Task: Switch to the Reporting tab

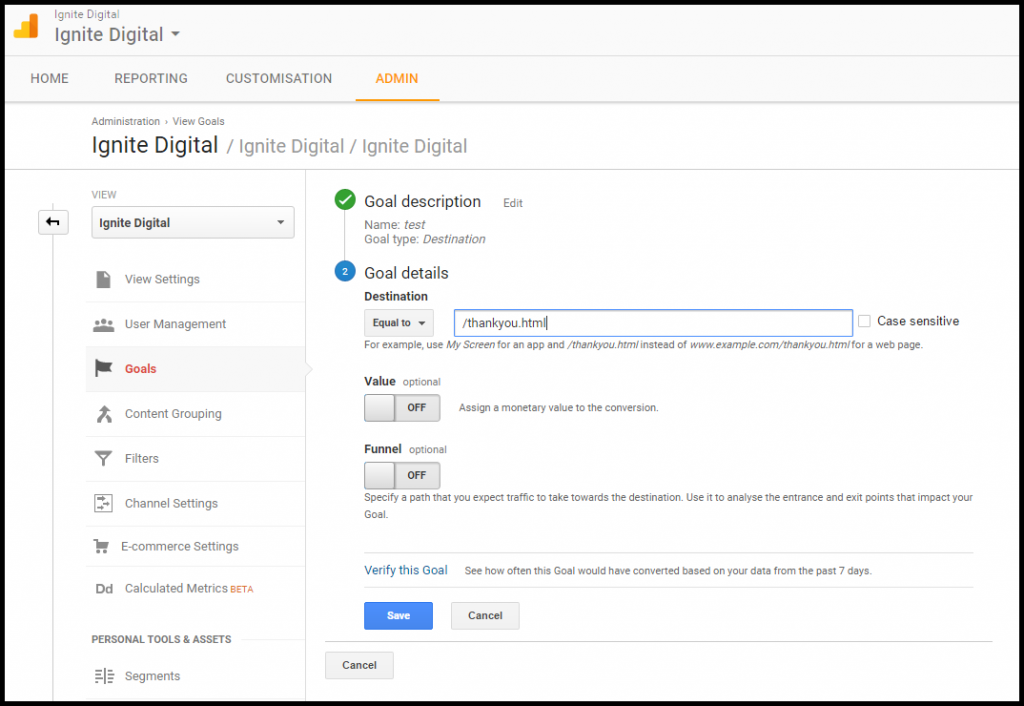Action: 151,79
